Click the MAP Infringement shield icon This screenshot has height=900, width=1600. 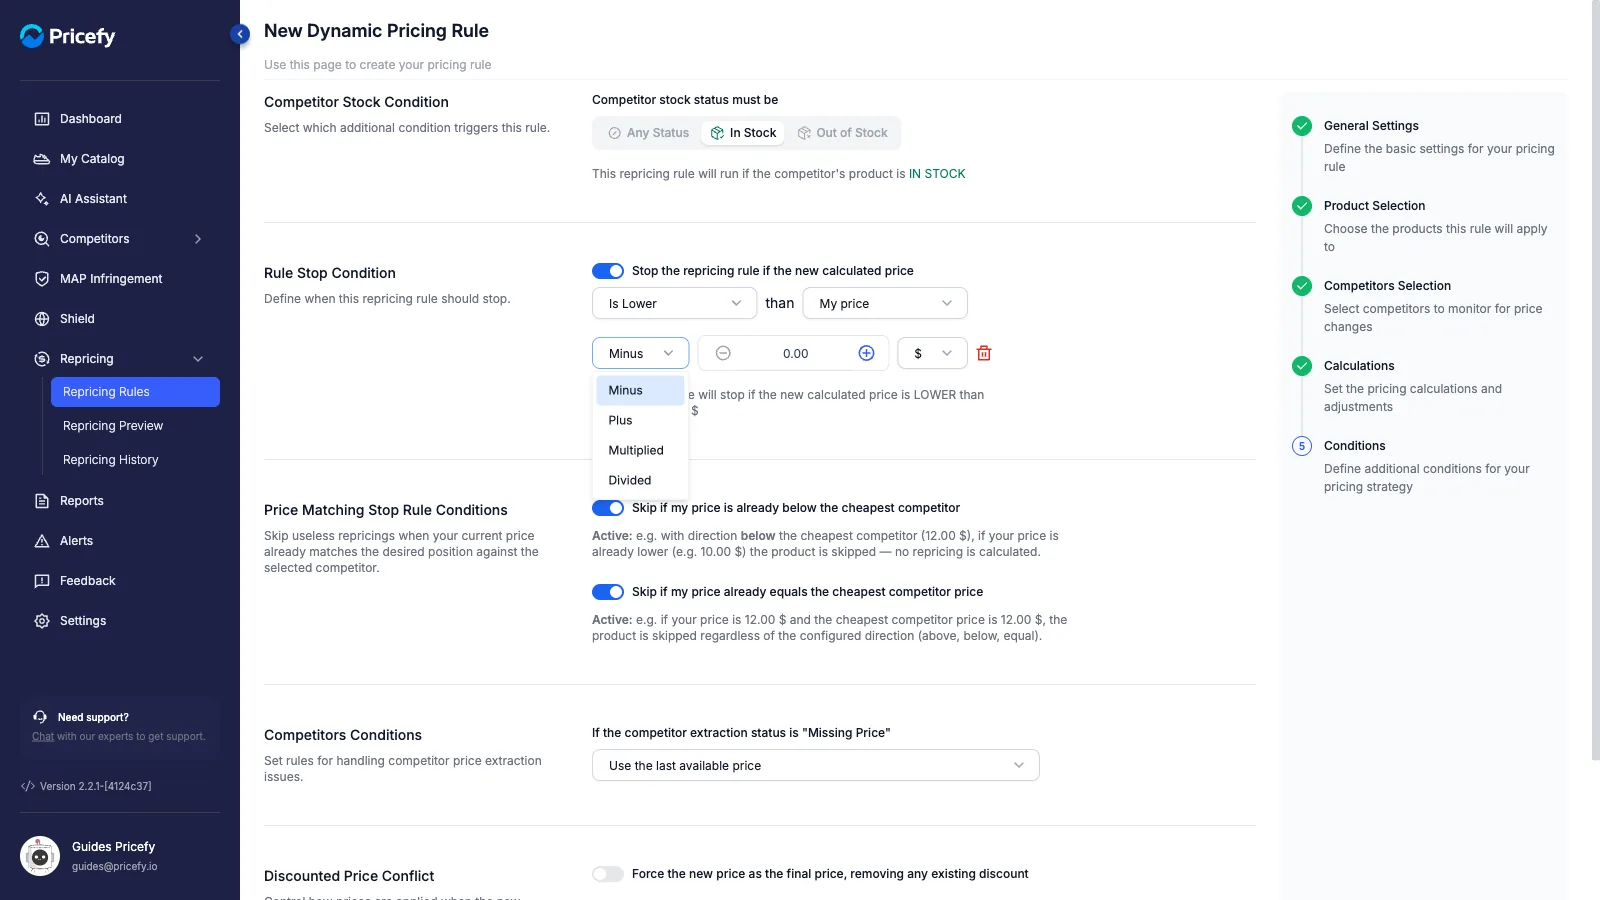[42, 279]
